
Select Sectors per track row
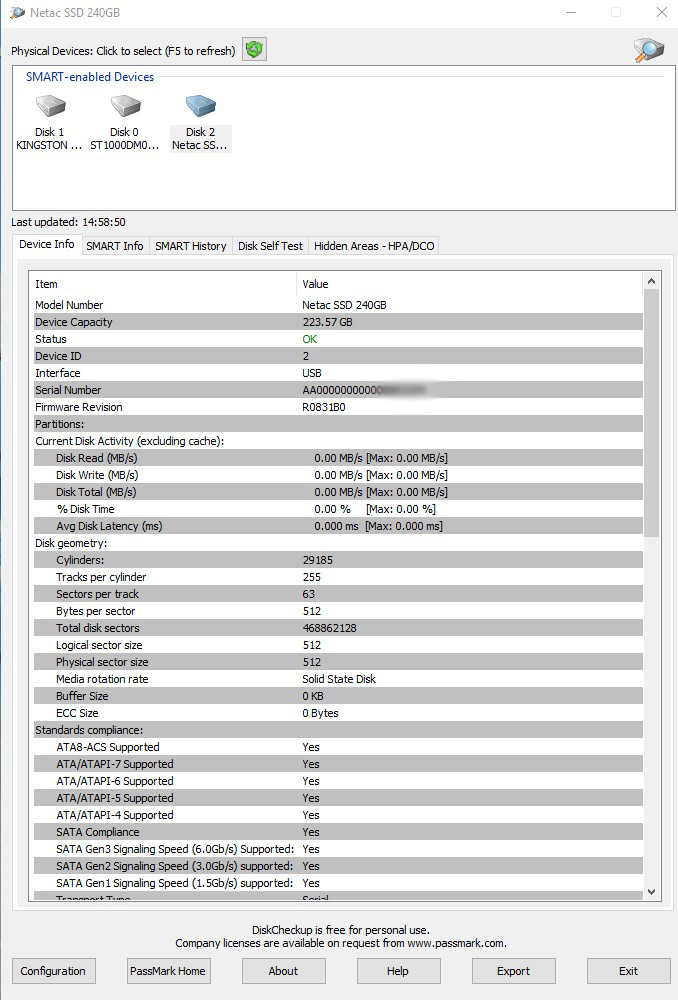[336, 594]
